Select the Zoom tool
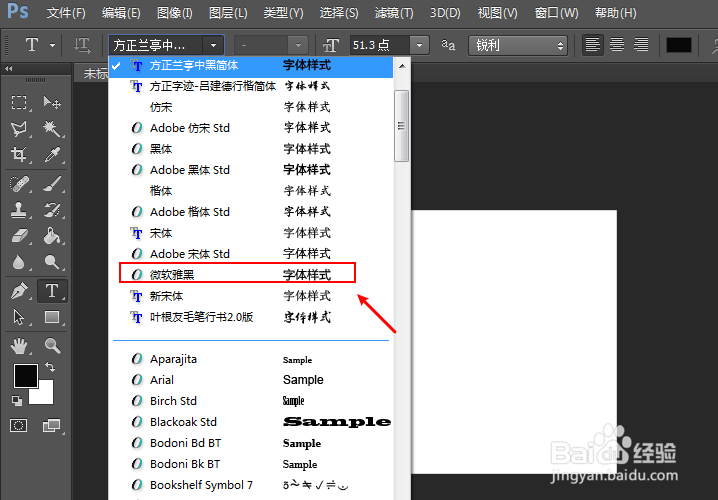The width and height of the screenshot is (718, 500). (x=52, y=346)
